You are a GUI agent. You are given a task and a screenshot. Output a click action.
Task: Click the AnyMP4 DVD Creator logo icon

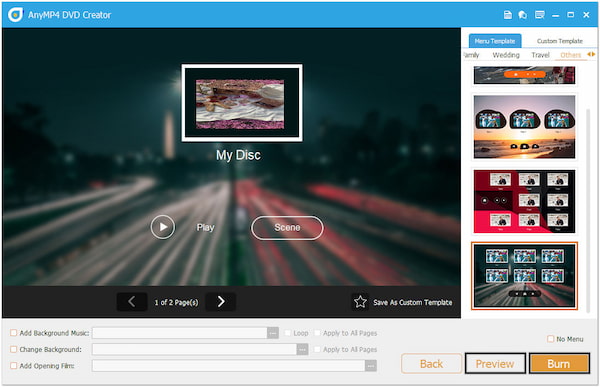pyautogui.click(x=15, y=15)
